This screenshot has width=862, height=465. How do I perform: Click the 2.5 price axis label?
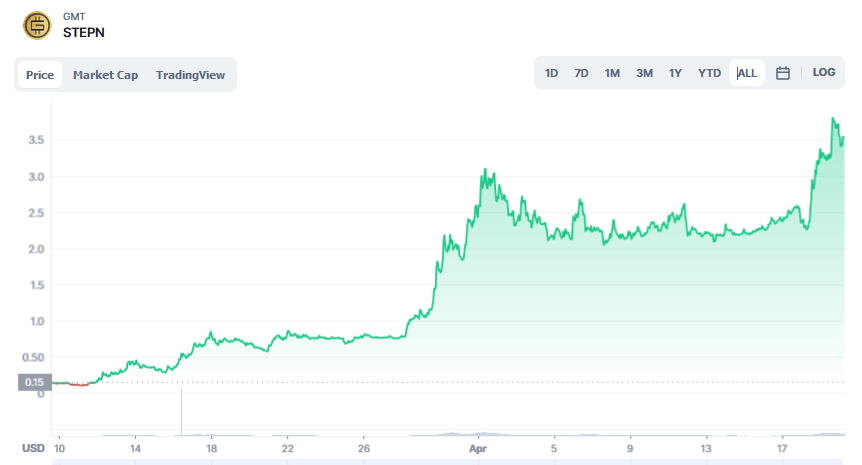click(x=36, y=213)
